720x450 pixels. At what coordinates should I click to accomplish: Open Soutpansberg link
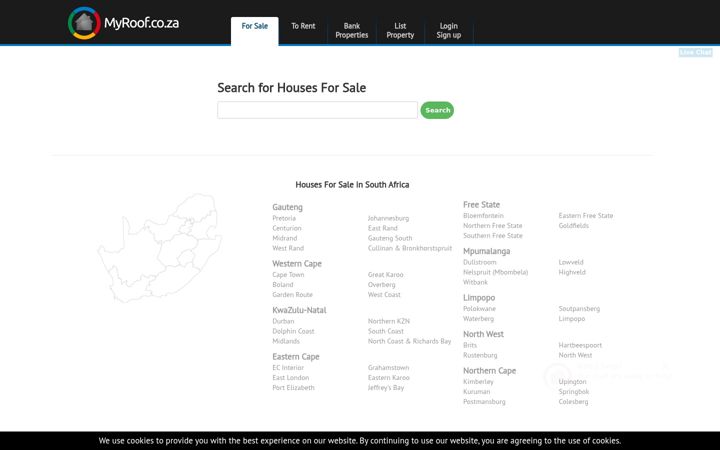click(579, 309)
